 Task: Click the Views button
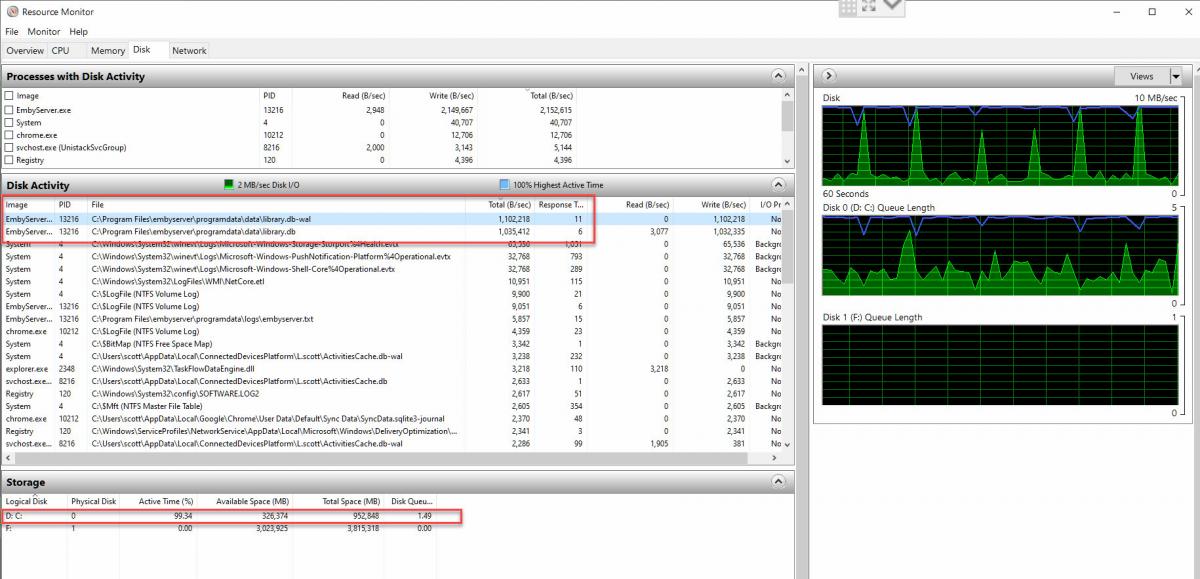coord(1141,76)
